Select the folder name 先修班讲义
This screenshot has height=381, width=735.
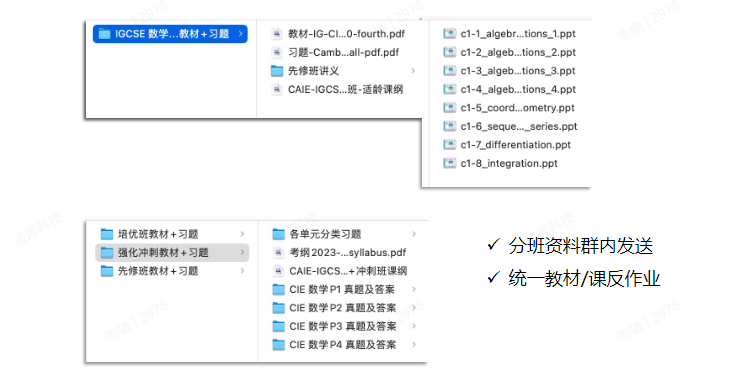point(313,71)
